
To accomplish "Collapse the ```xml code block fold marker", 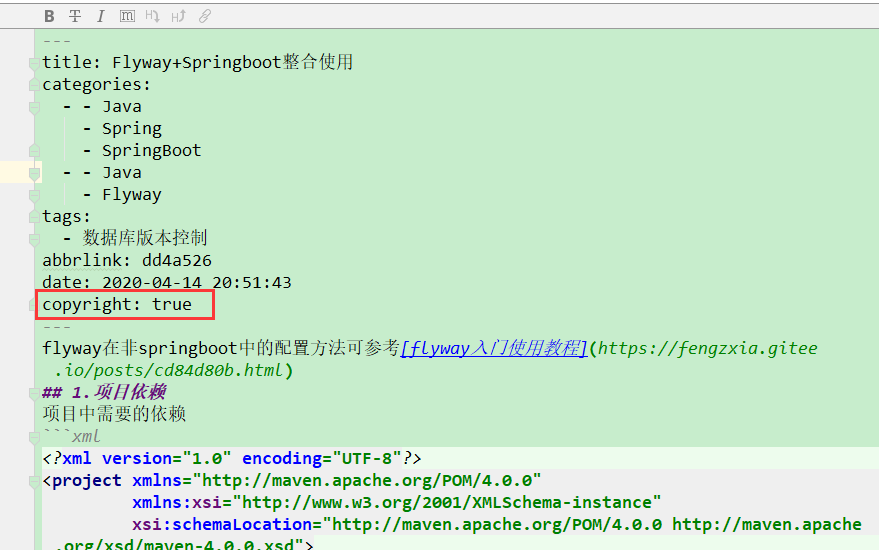I will [34, 437].
